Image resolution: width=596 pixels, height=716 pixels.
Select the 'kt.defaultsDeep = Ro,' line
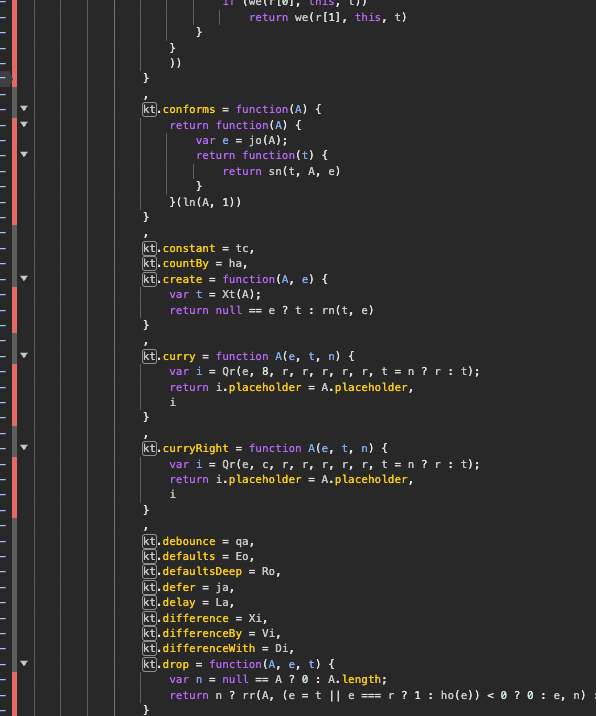tap(211, 571)
